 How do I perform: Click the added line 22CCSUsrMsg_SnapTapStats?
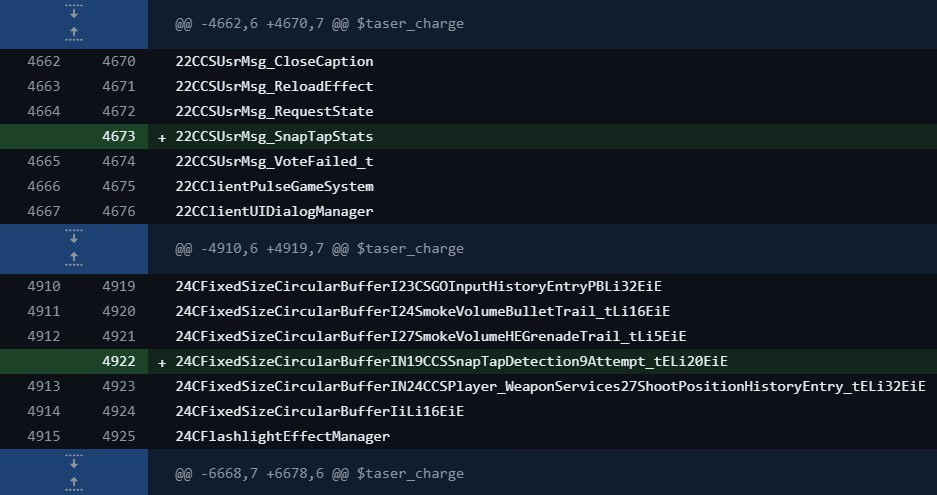(x=274, y=136)
